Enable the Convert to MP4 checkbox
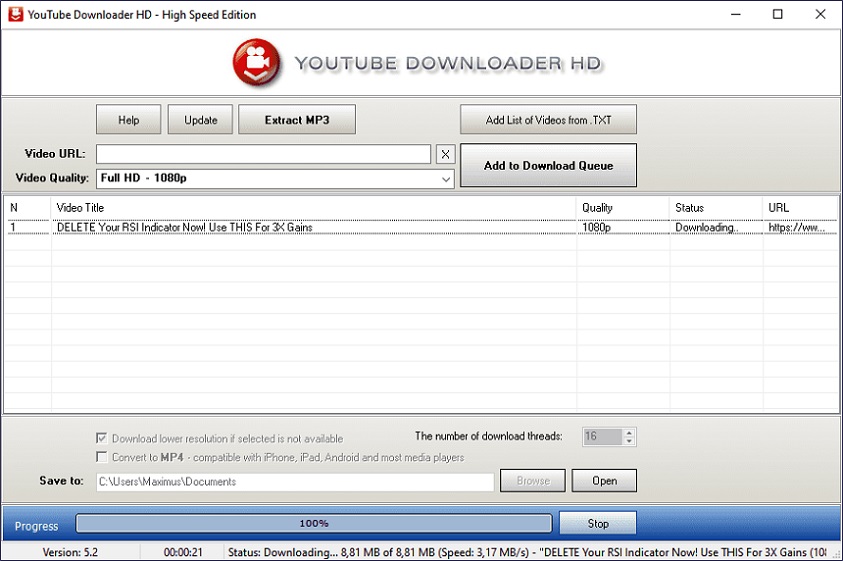The width and height of the screenshot is (843, 561). coord(101,457)
